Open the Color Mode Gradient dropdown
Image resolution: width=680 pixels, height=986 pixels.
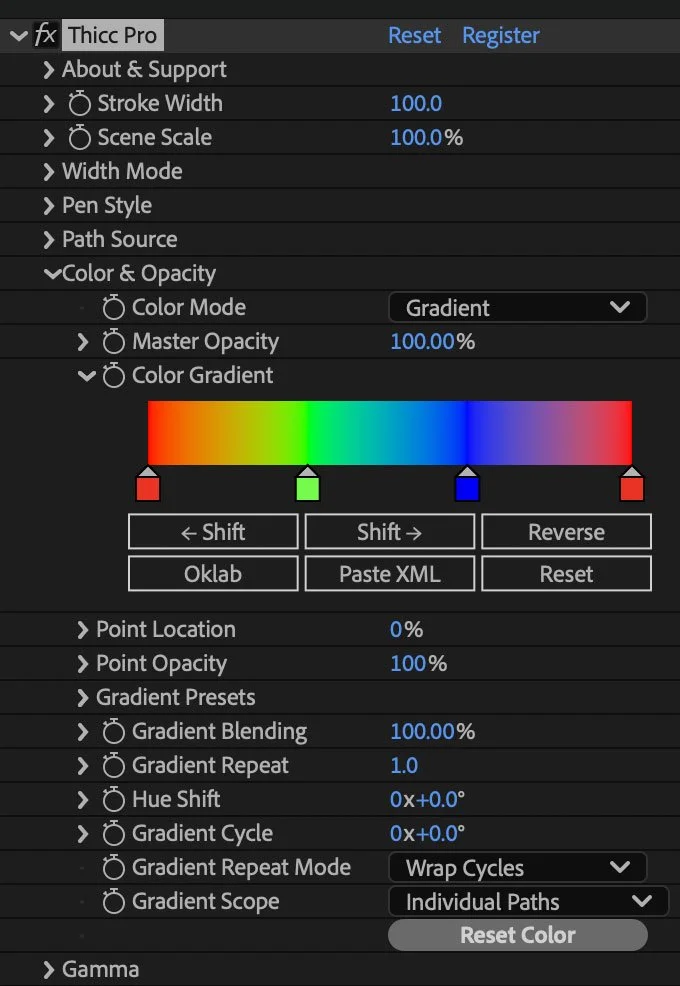(x=518, y=307)
